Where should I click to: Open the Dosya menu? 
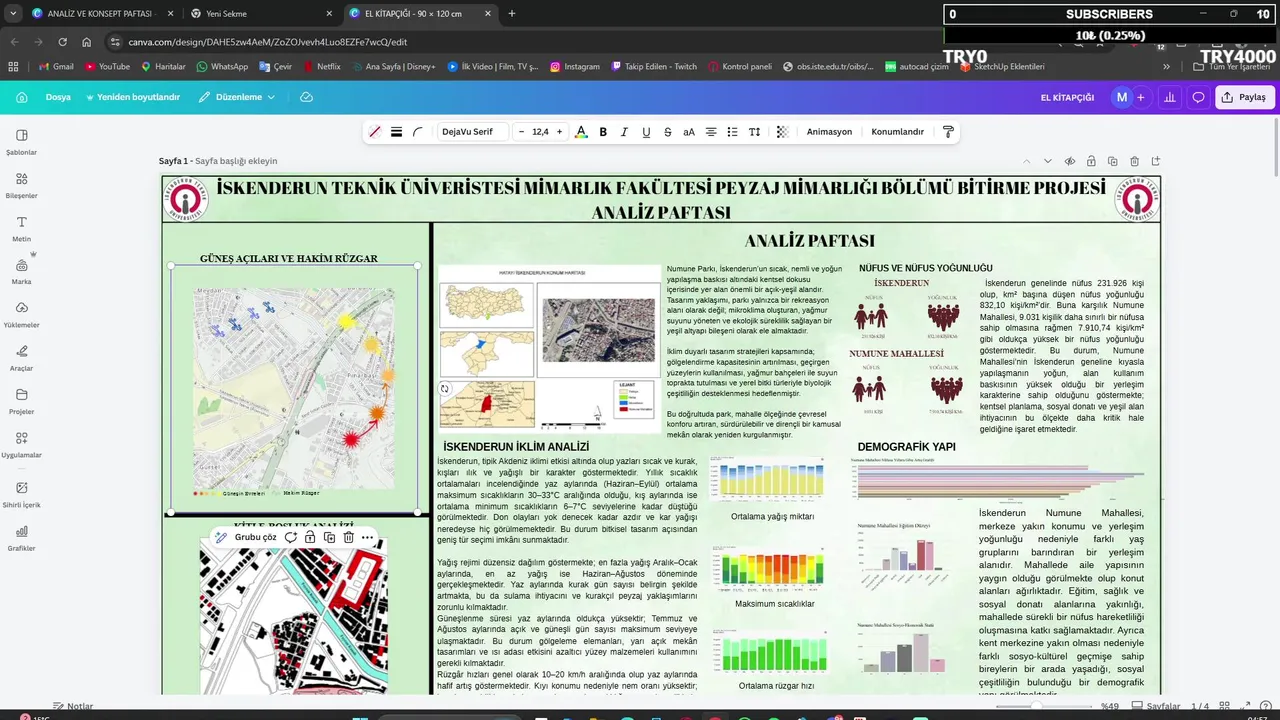pyautogui.click(x=58, y=97)
